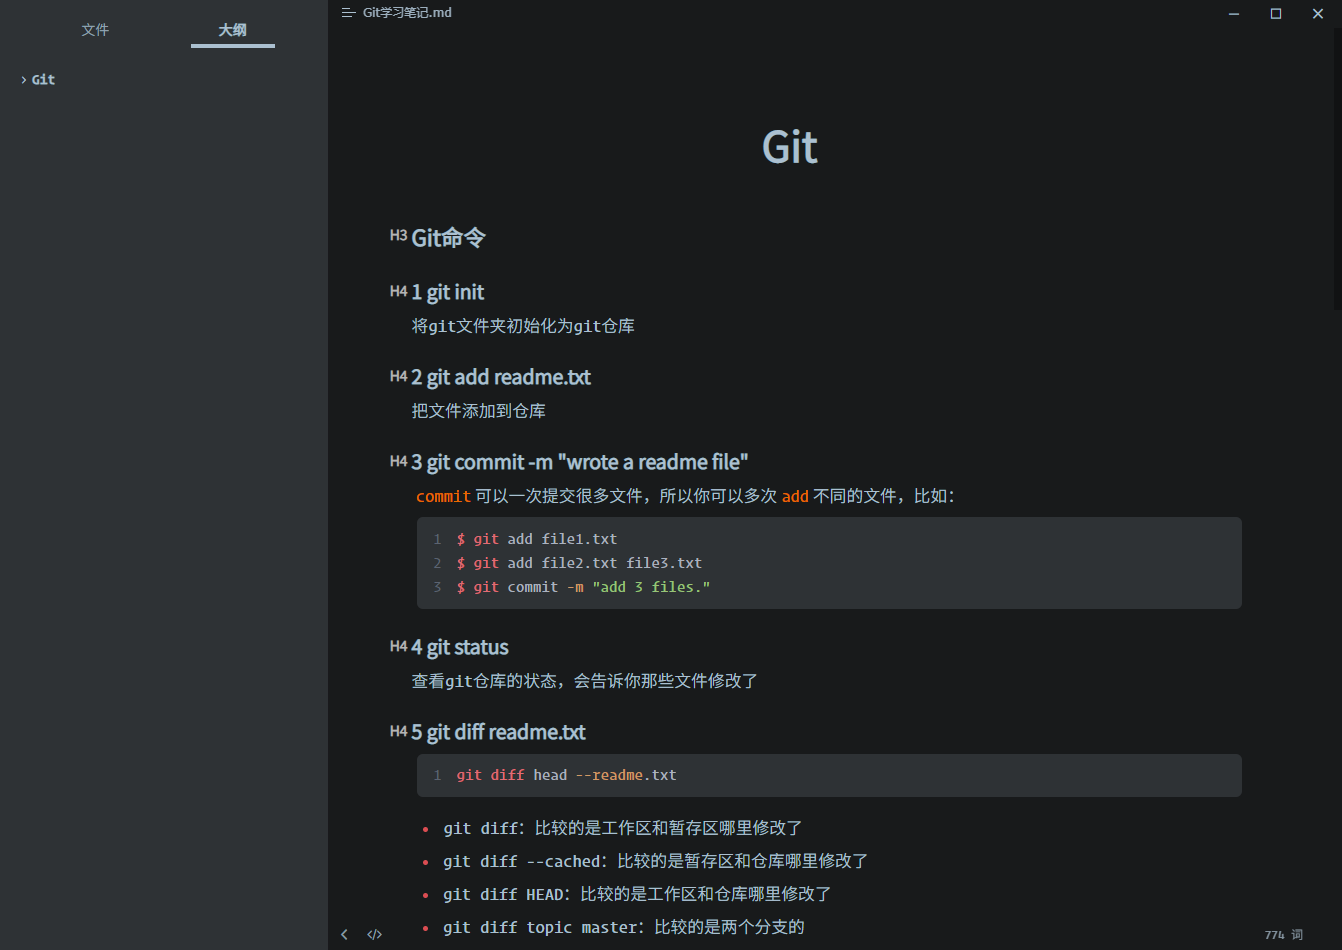
Task: Click bullet git diff: 工作区和暂存区
Action: pyautogui.click(x=623, y=828)
